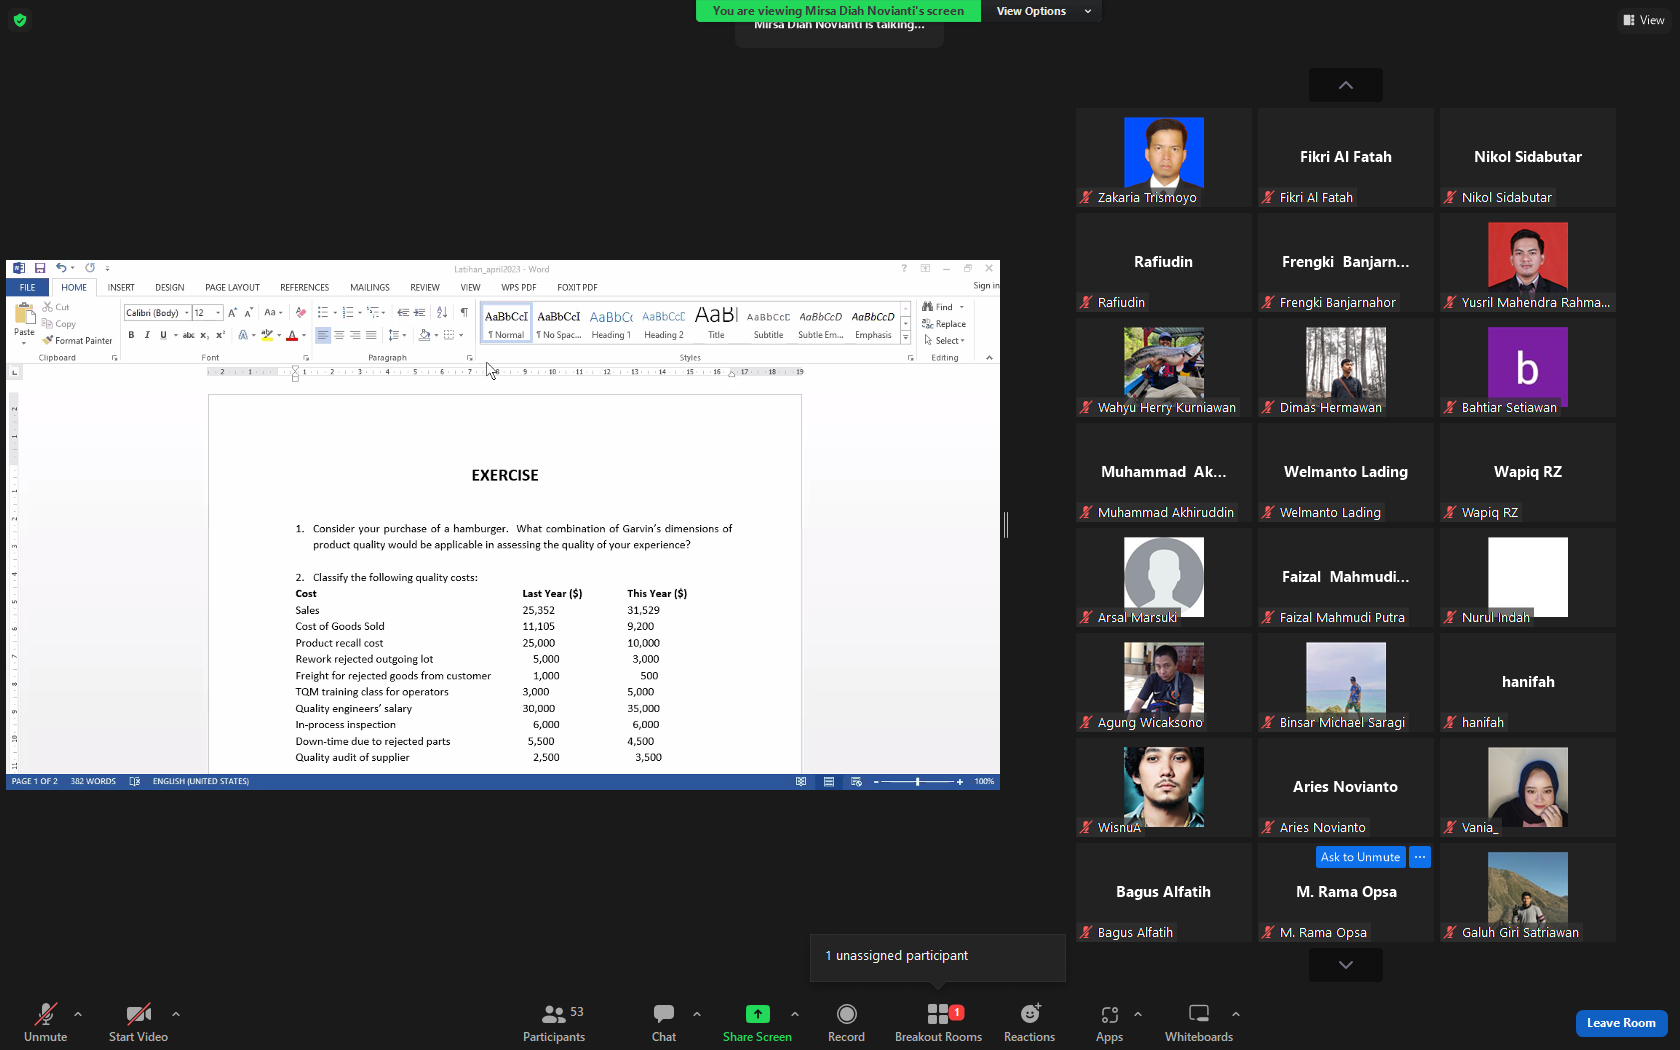Open the Apps icon
Screen dimensions: 1680x1050
pyautogui.click(x=1109, y=1014)
